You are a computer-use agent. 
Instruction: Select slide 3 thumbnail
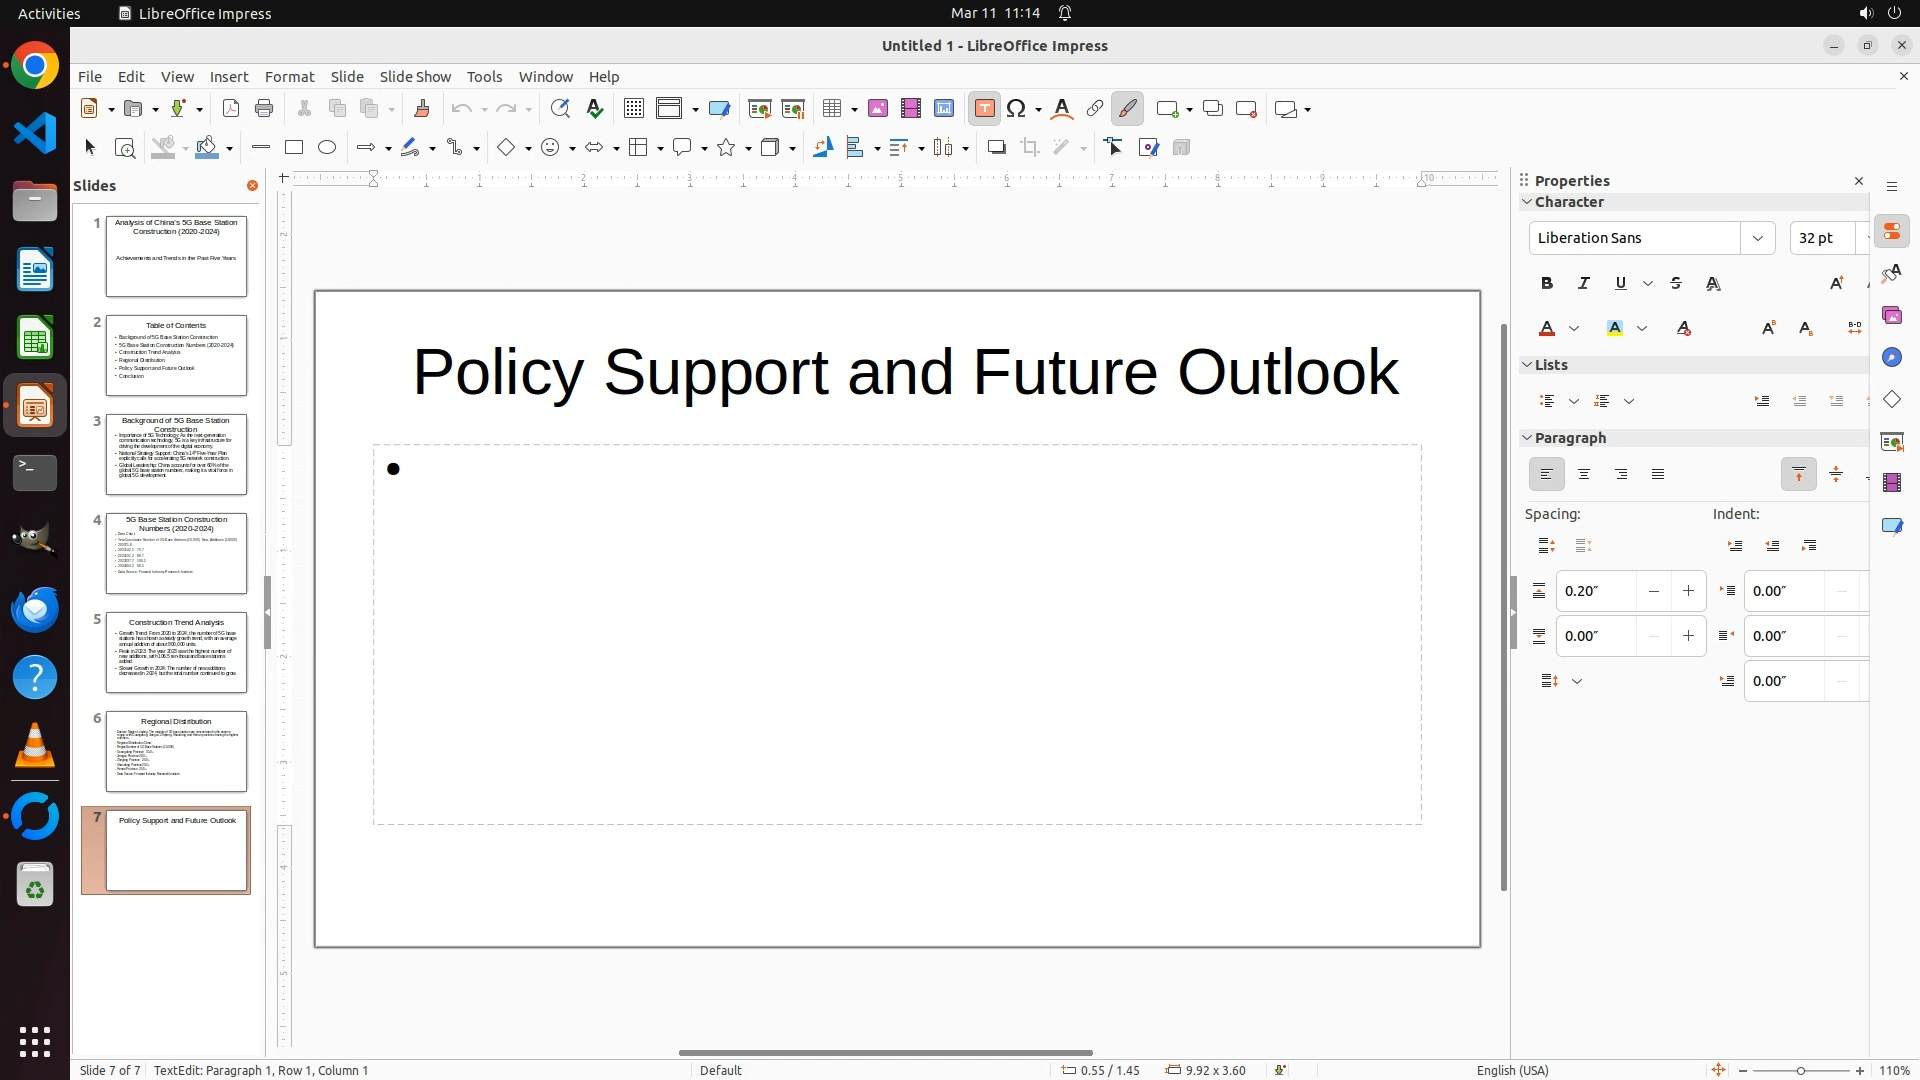click(176, 455)
